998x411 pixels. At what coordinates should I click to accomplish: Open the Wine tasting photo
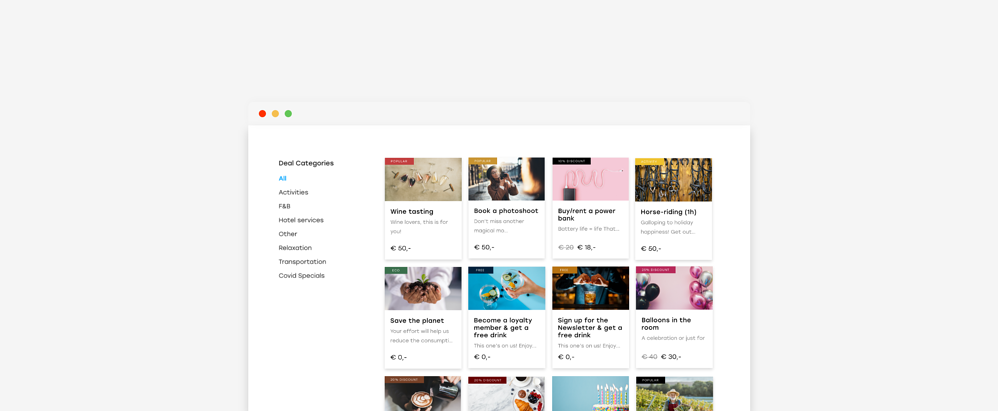point(423,179)
